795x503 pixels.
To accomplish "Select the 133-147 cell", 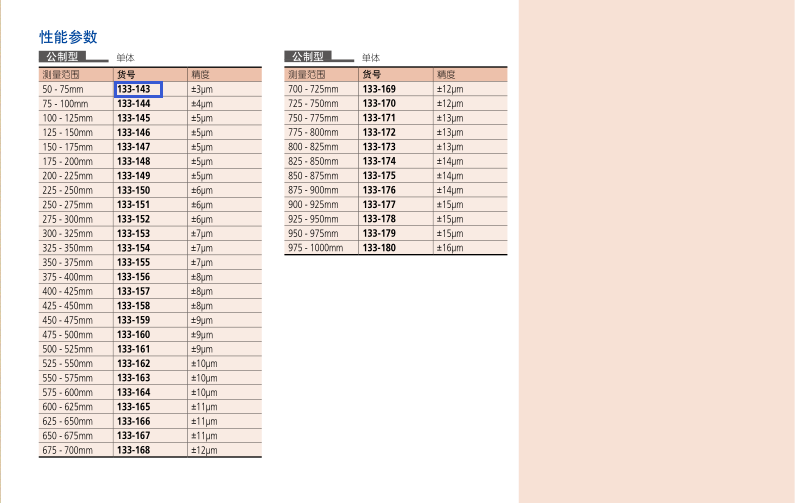I will [133, 147].
